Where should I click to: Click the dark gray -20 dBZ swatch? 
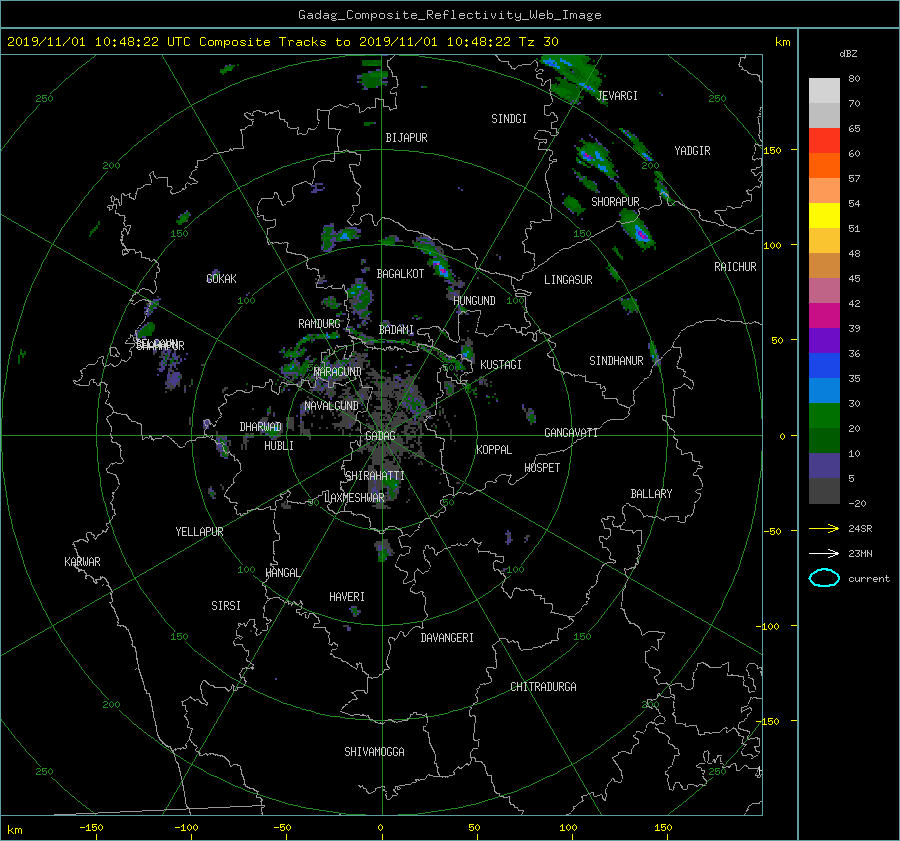tap(824, 491)
